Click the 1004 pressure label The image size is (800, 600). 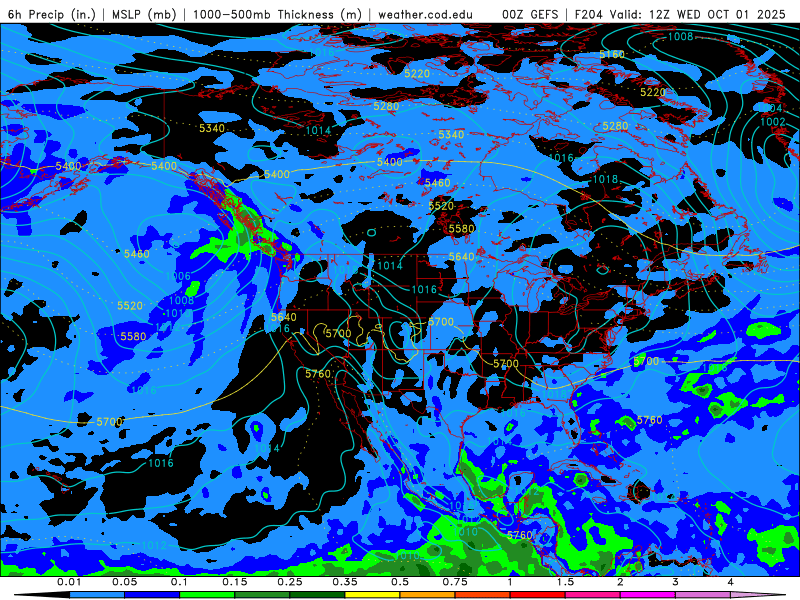[771, 108]
